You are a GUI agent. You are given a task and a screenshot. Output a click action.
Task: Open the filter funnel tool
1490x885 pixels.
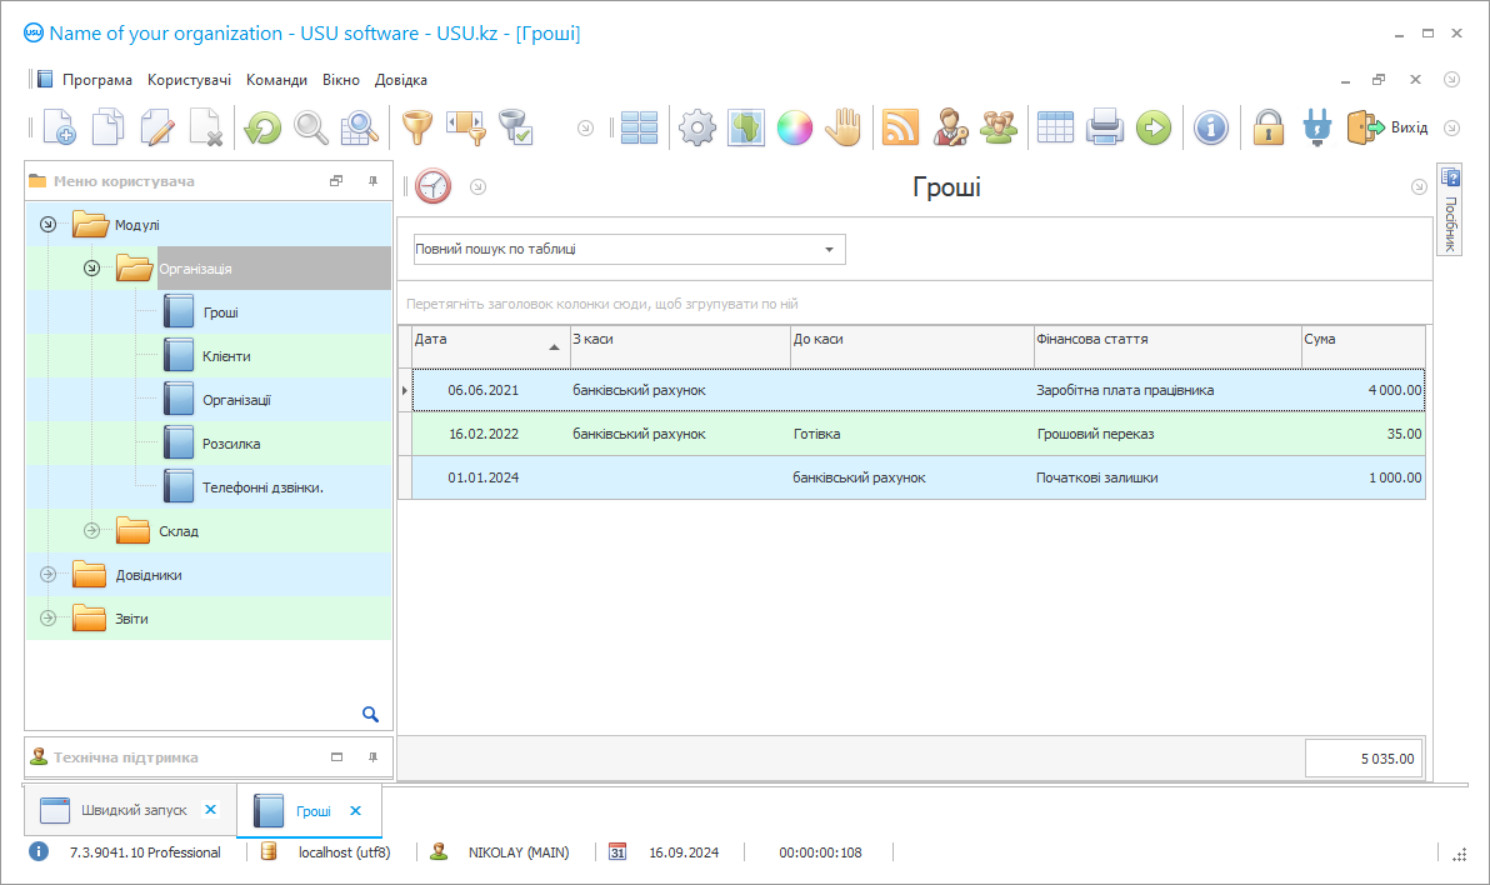417,128
